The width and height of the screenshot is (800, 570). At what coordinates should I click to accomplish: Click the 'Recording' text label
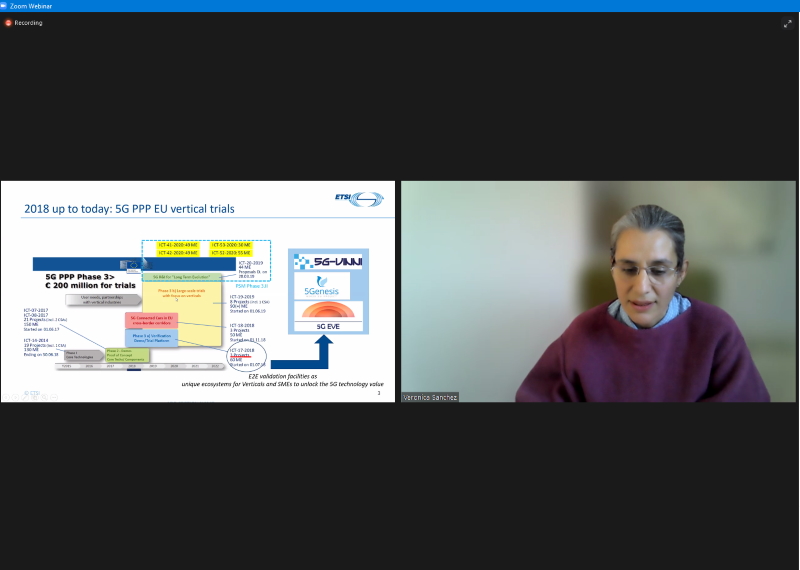click(x=28, y=22)
